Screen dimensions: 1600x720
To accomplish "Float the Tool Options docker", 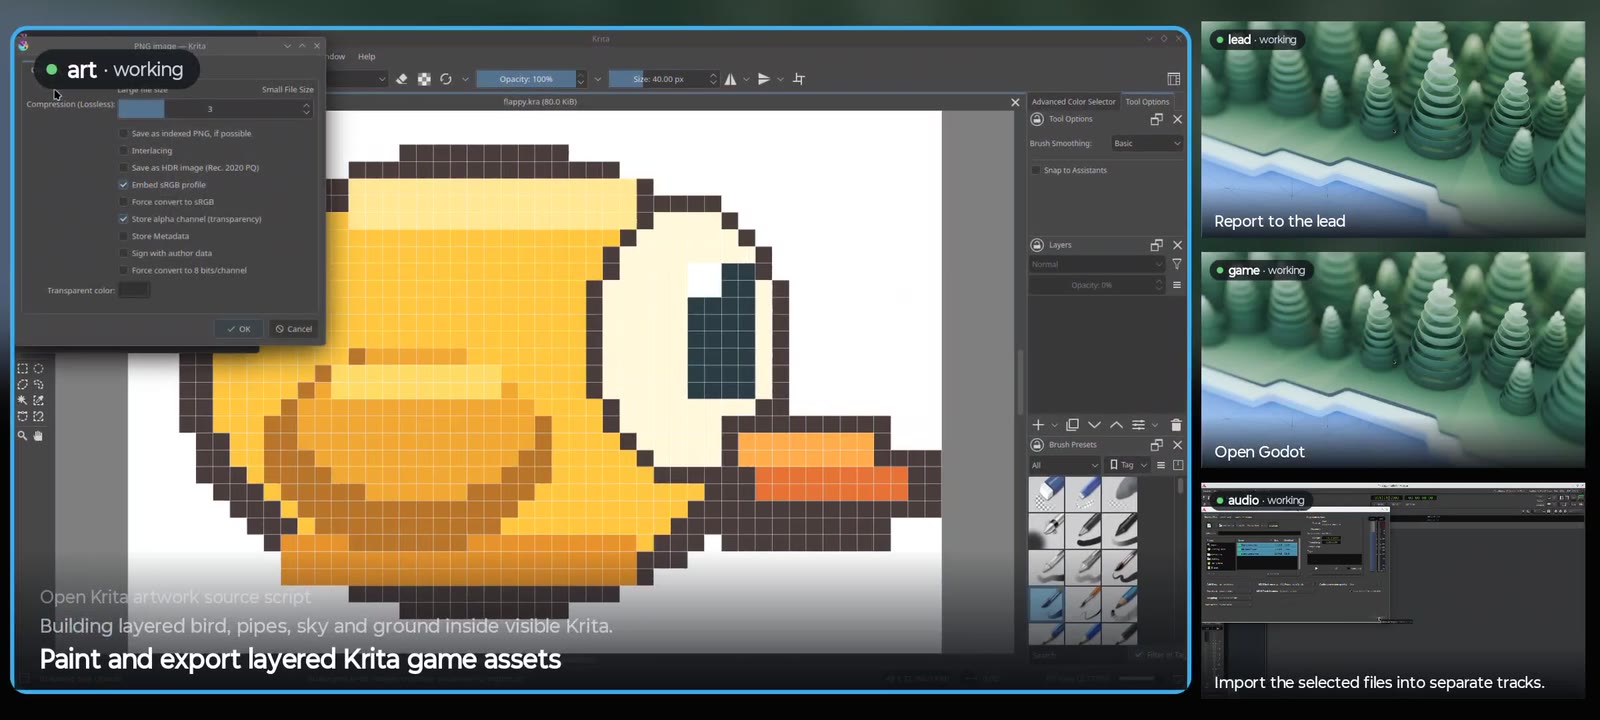I will 1157,119.
